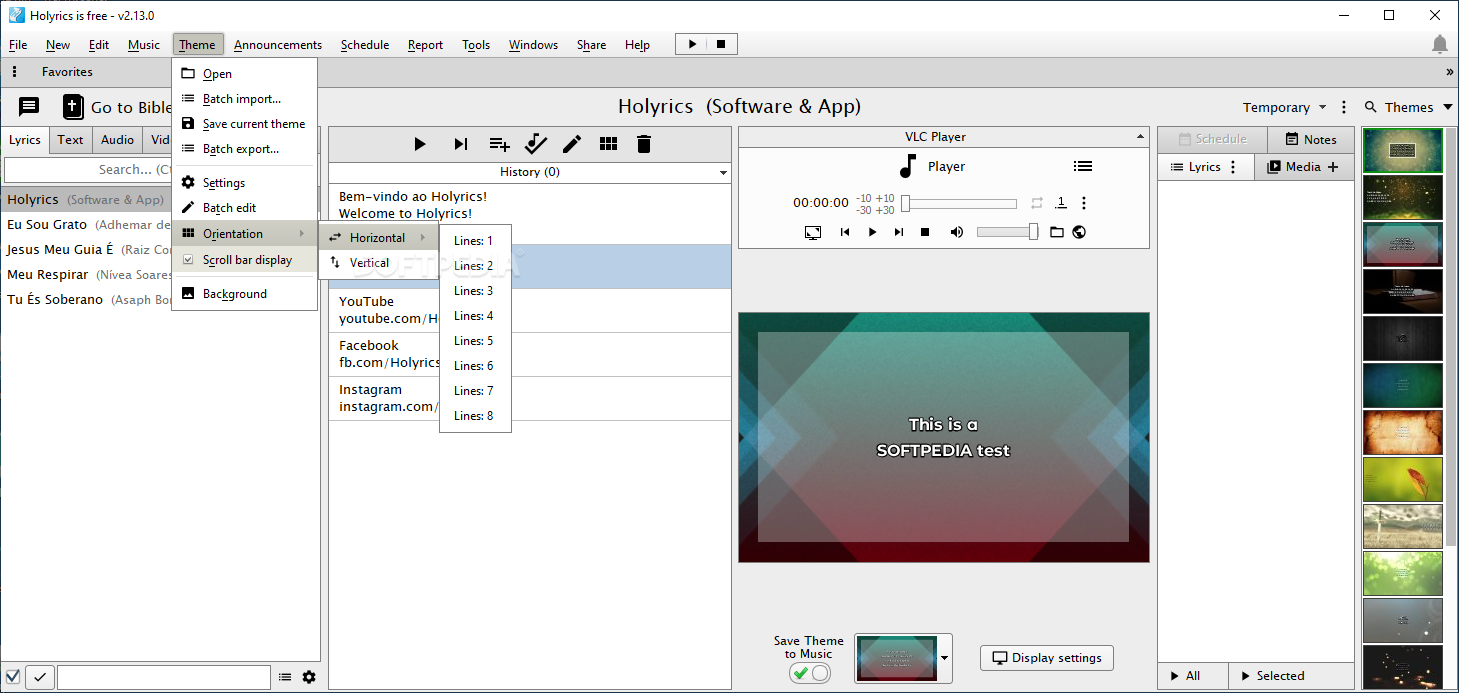Mute the VLC player volume
Screen dimensions: 1459x693
point(957,232)
